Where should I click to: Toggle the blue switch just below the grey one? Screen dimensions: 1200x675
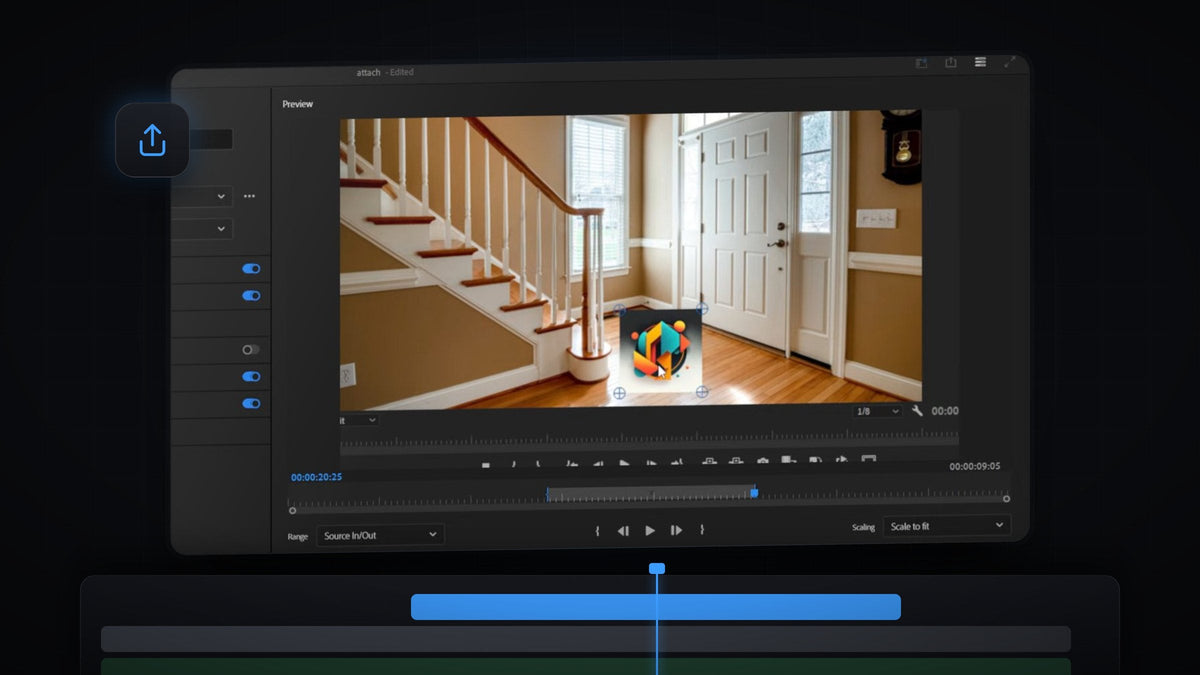(x=251, y=377)
